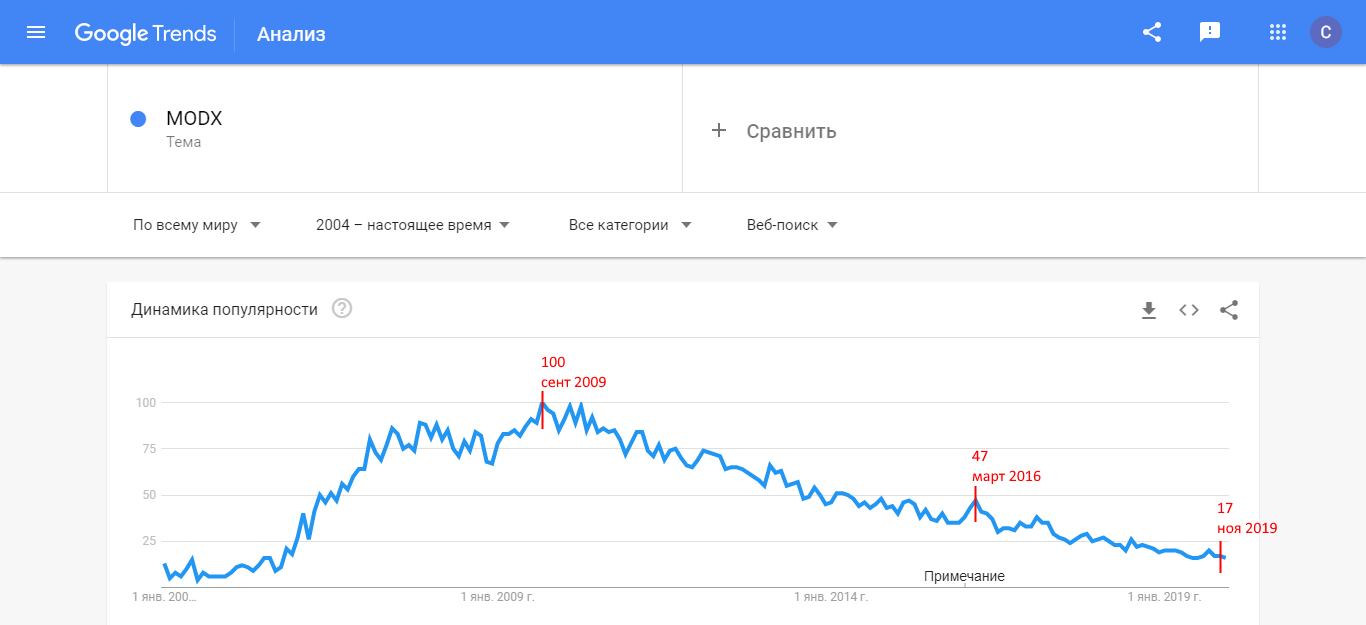This screenshot has width=1366, height=625.
Task: Open the Google apps grid
Action: pos(1277,32)
